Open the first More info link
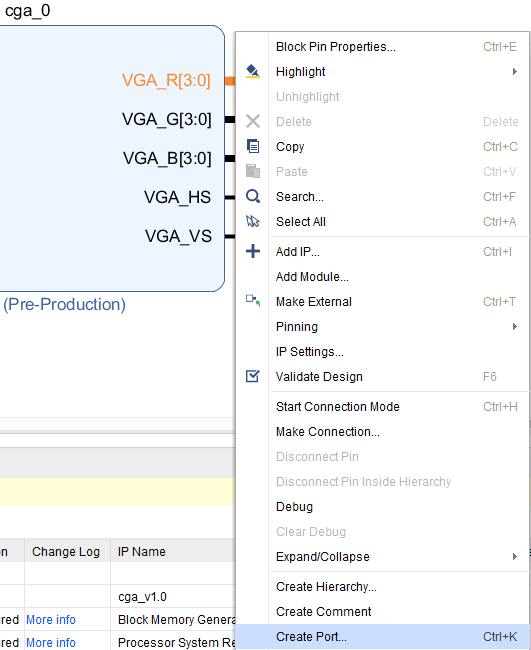This screenshot has height=650, width=531. tap(51, 620)
